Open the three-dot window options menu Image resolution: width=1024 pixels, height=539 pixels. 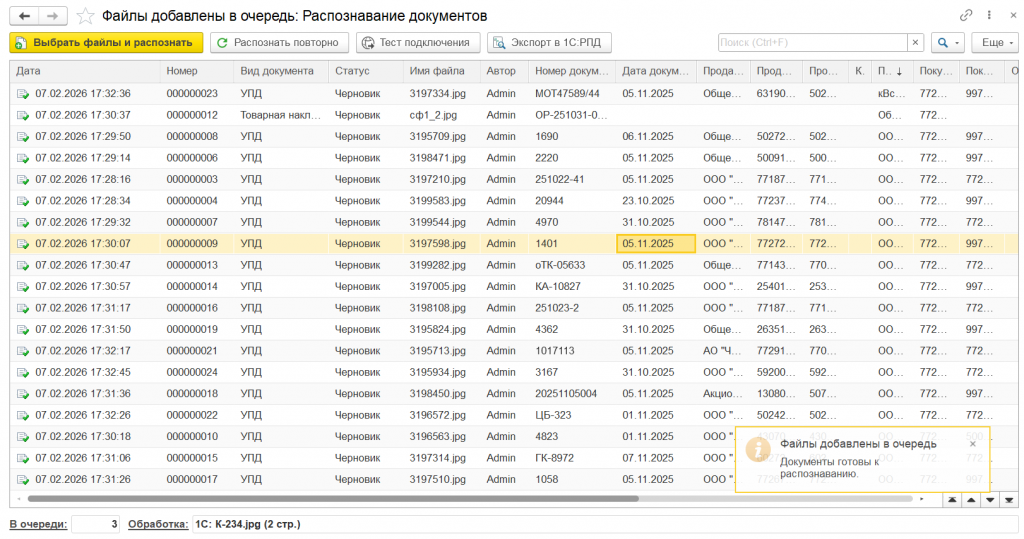click(x=989, y=16)
